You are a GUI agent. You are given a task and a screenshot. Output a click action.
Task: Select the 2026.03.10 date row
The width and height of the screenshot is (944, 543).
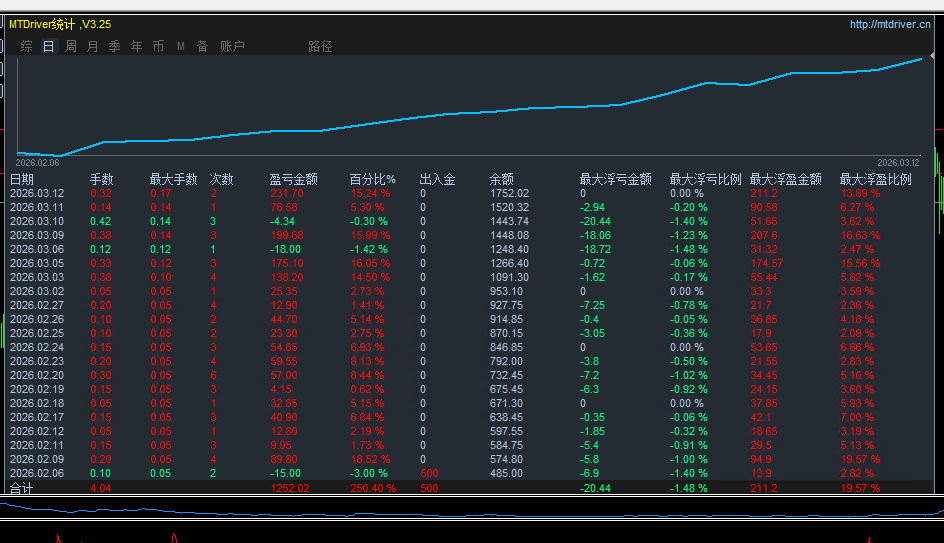37,222
